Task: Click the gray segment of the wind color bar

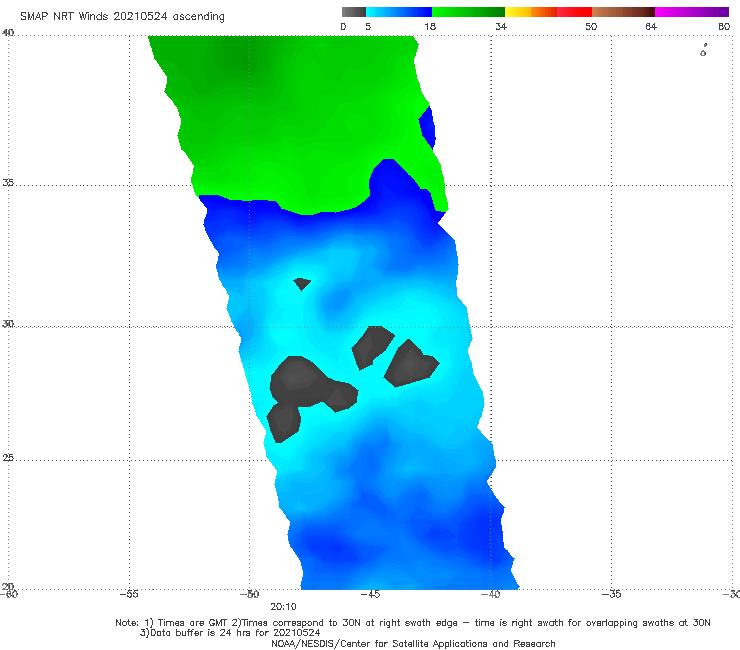Action: pyautogui.click(x=353, y=12)
